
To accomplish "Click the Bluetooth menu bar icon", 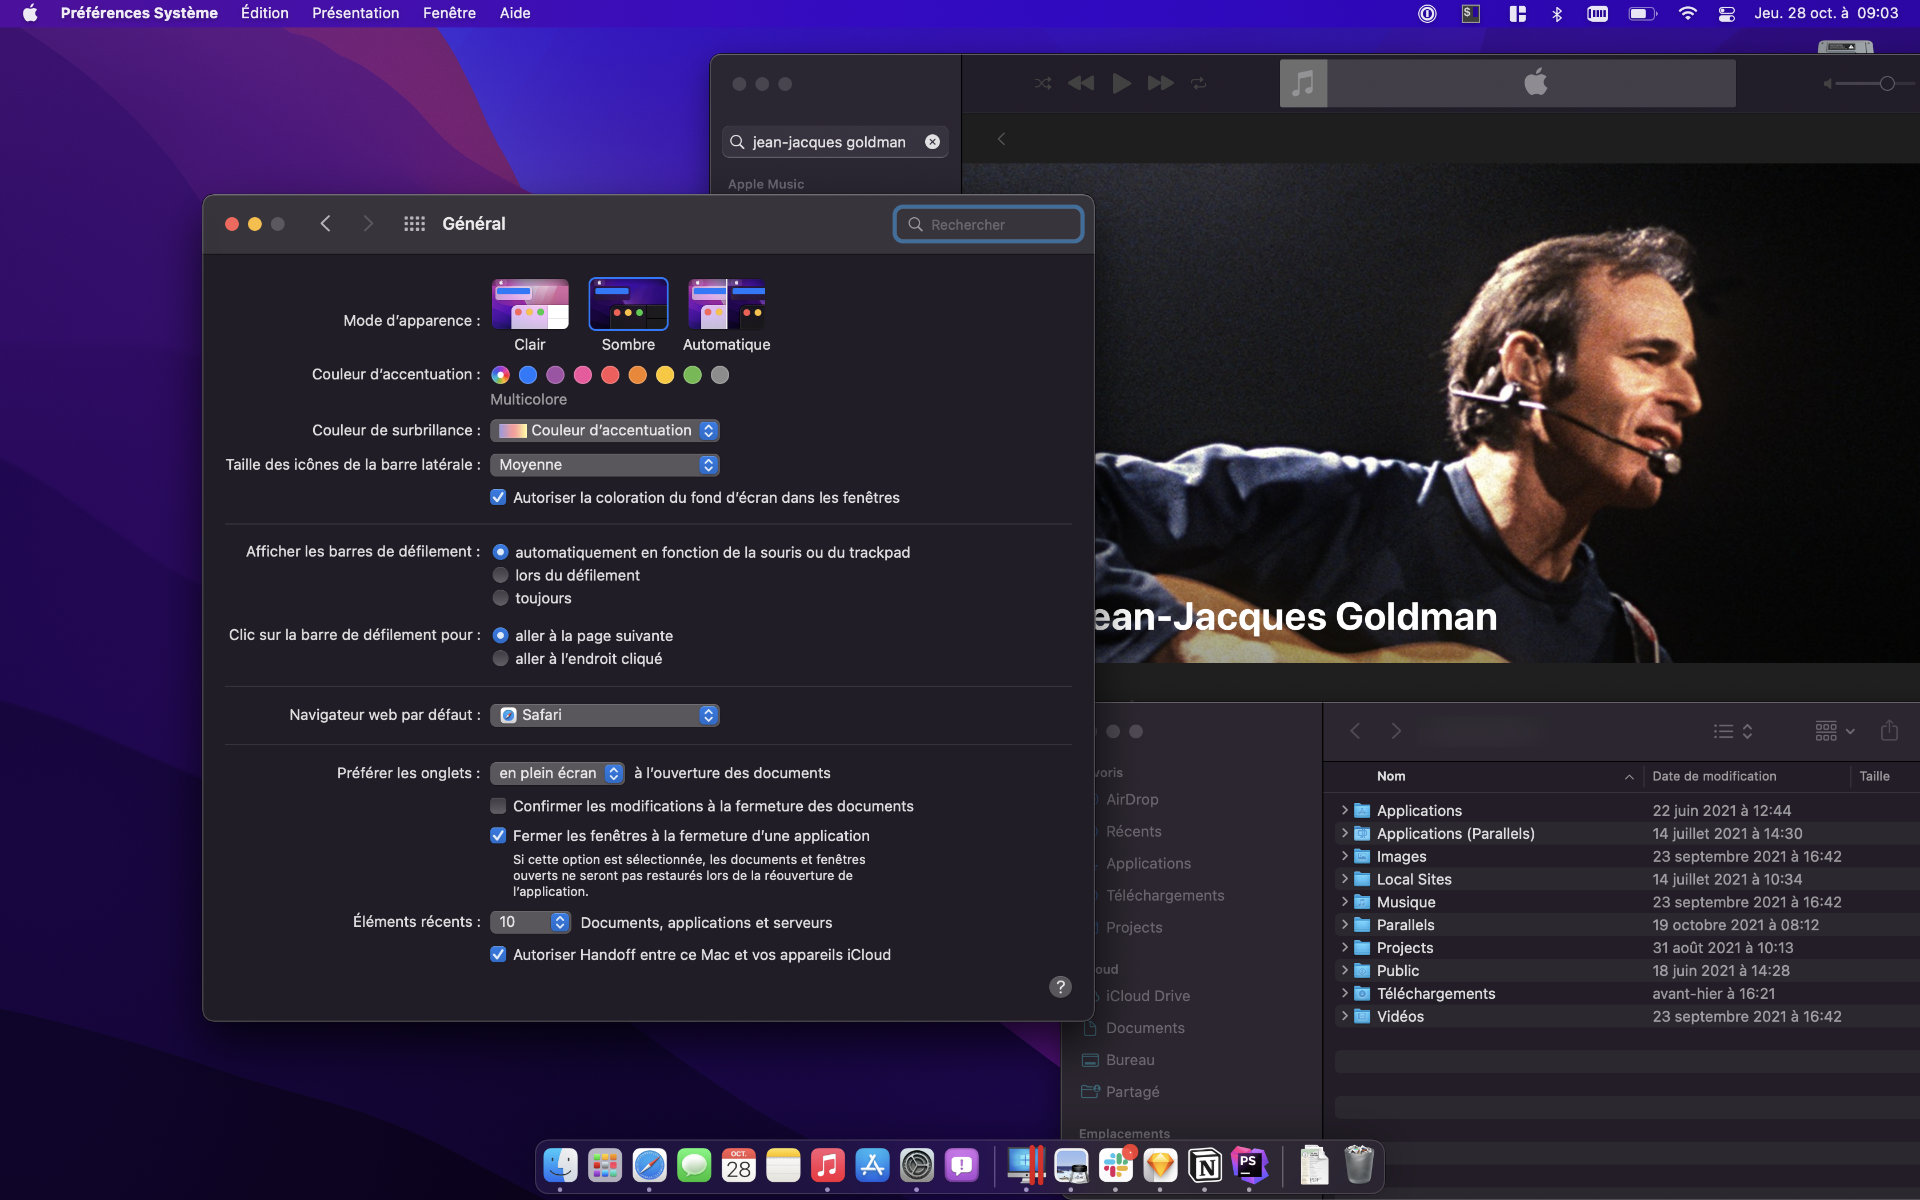I will (1557, 13).
